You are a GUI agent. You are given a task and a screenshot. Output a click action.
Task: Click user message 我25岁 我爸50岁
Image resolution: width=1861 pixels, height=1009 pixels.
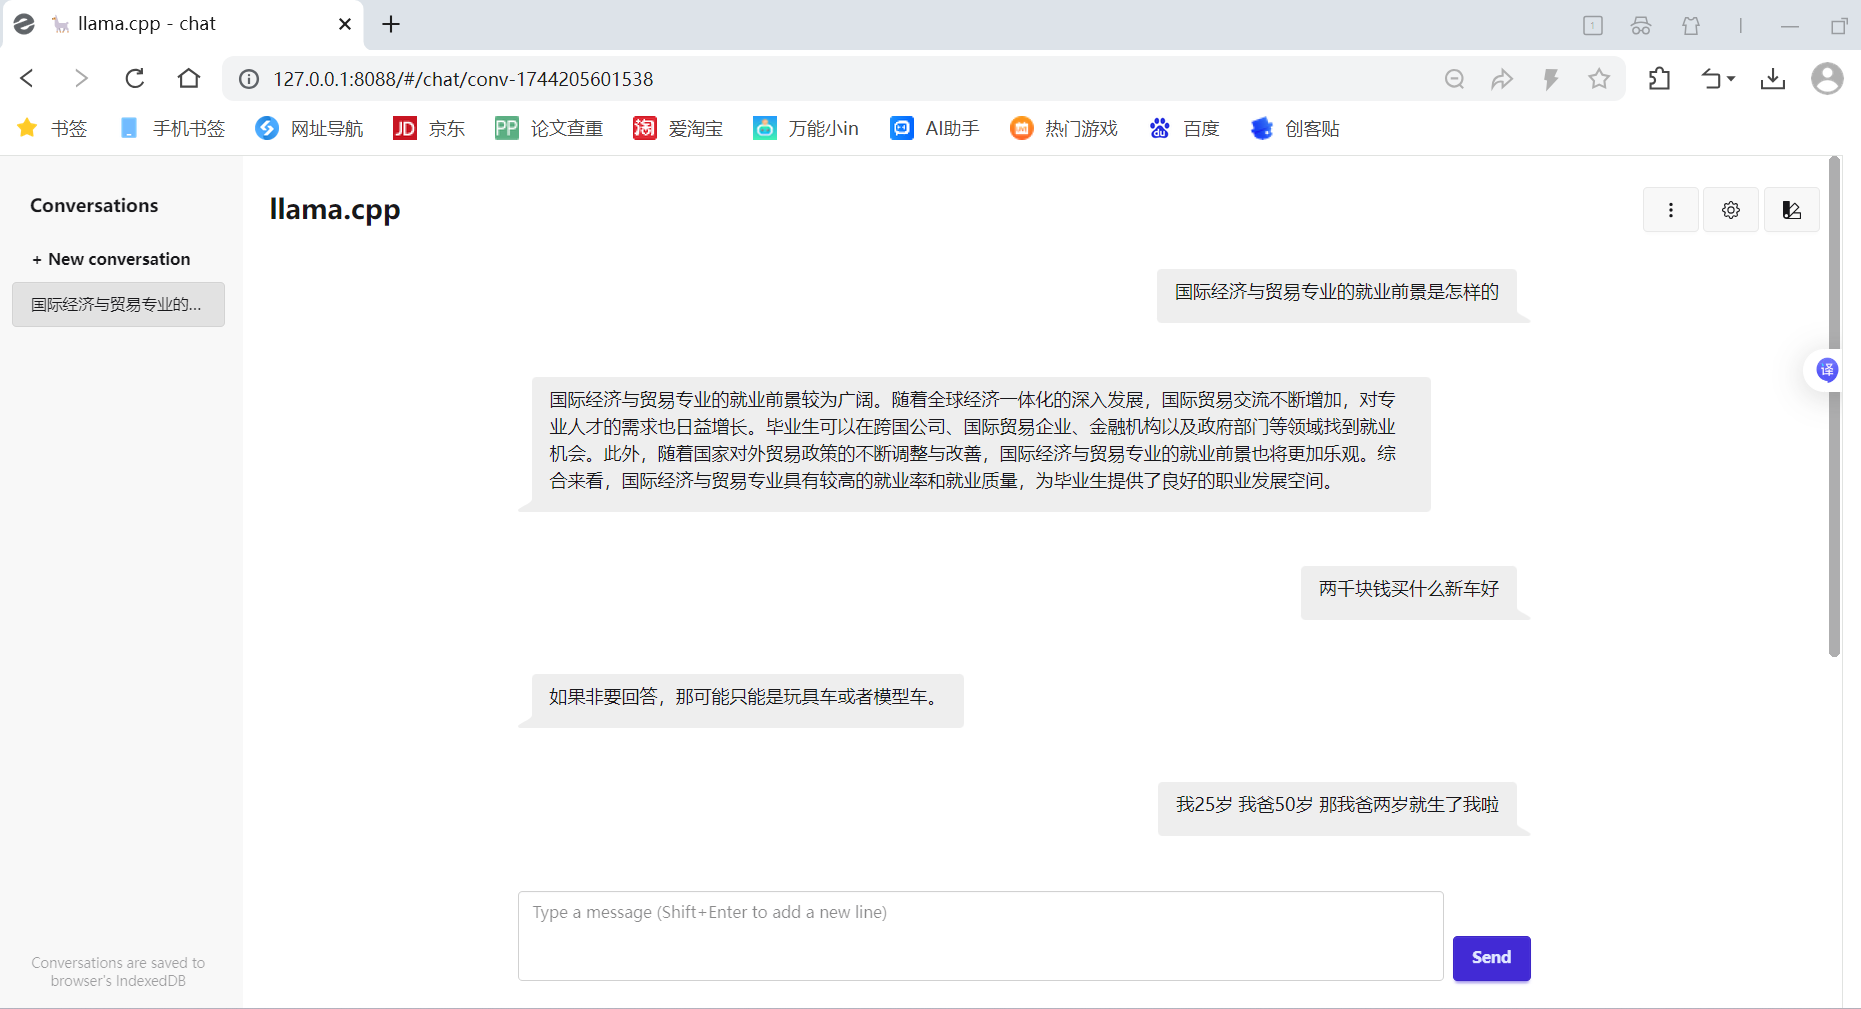[x=1337, y=808]
